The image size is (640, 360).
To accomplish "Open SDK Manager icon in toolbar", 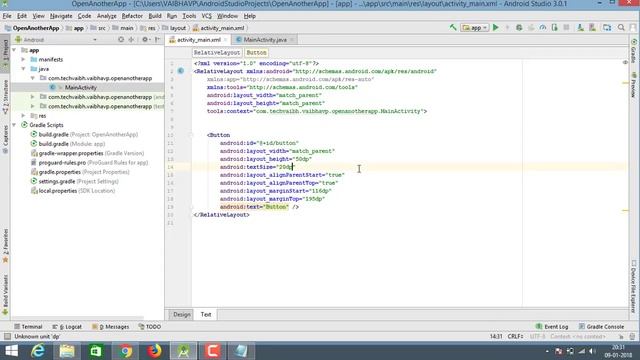I will click(592, 28).
